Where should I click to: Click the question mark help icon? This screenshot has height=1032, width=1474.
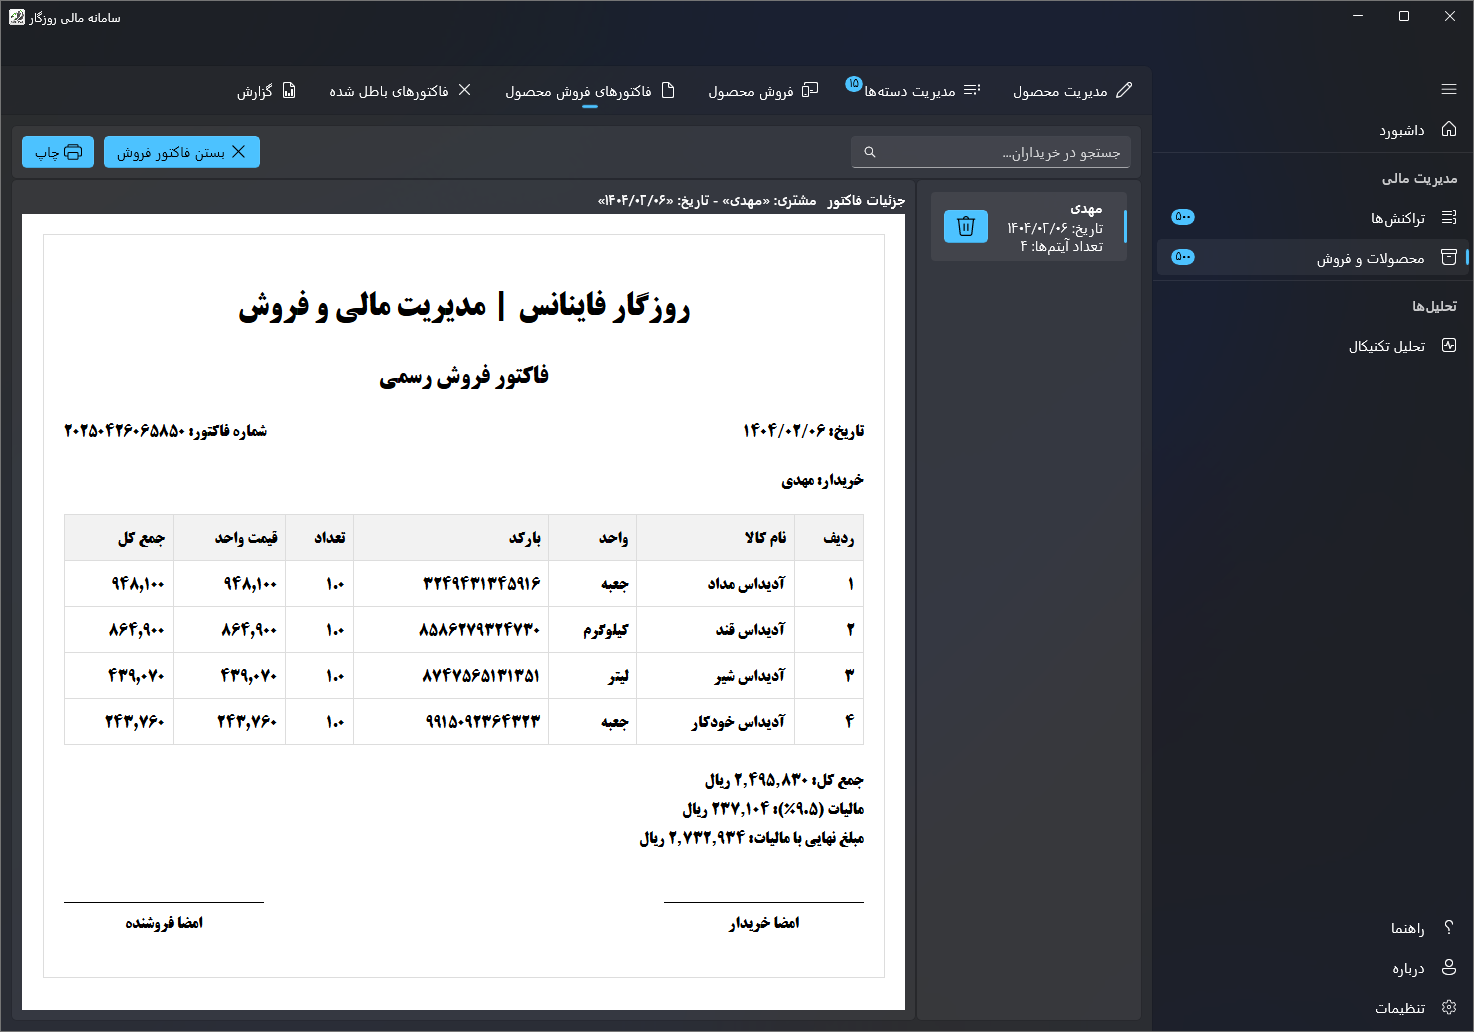point(1449,928)
